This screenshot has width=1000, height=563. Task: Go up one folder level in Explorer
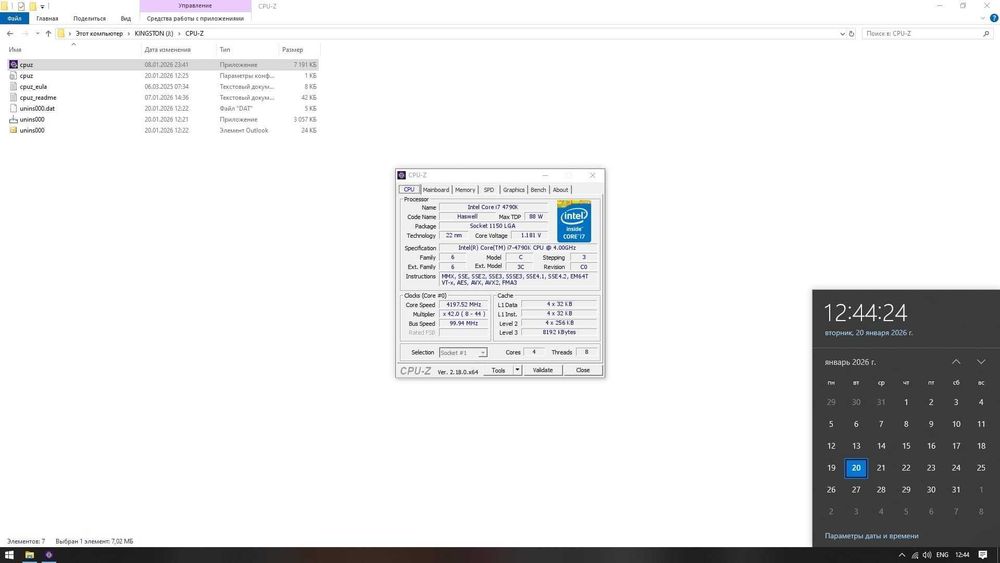pos(48,33)
